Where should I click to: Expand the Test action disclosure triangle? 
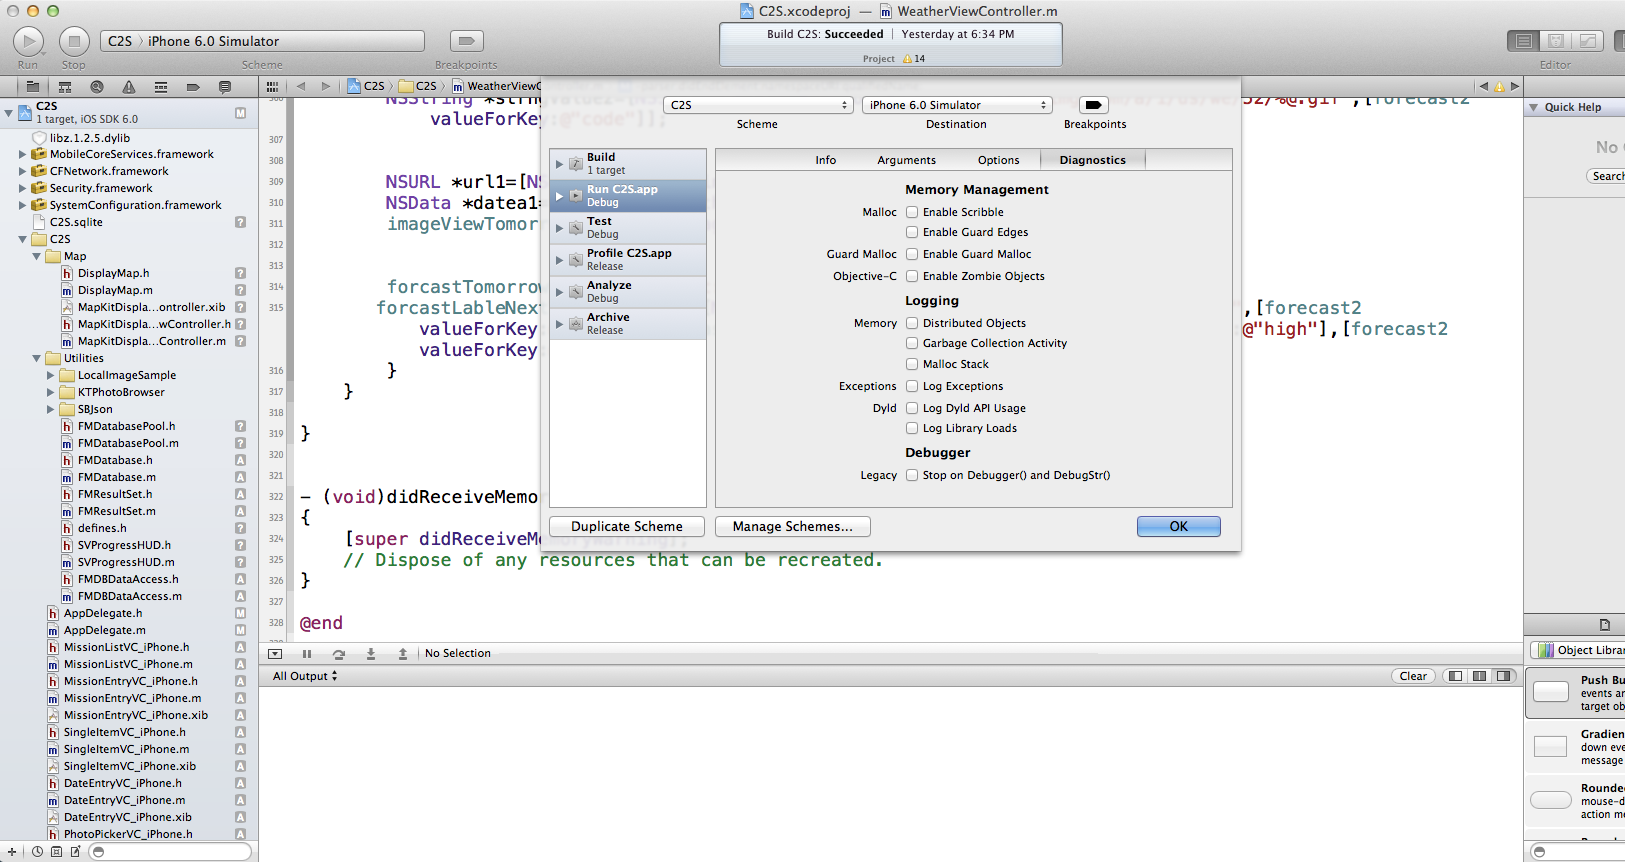click(x=559, y=228)
